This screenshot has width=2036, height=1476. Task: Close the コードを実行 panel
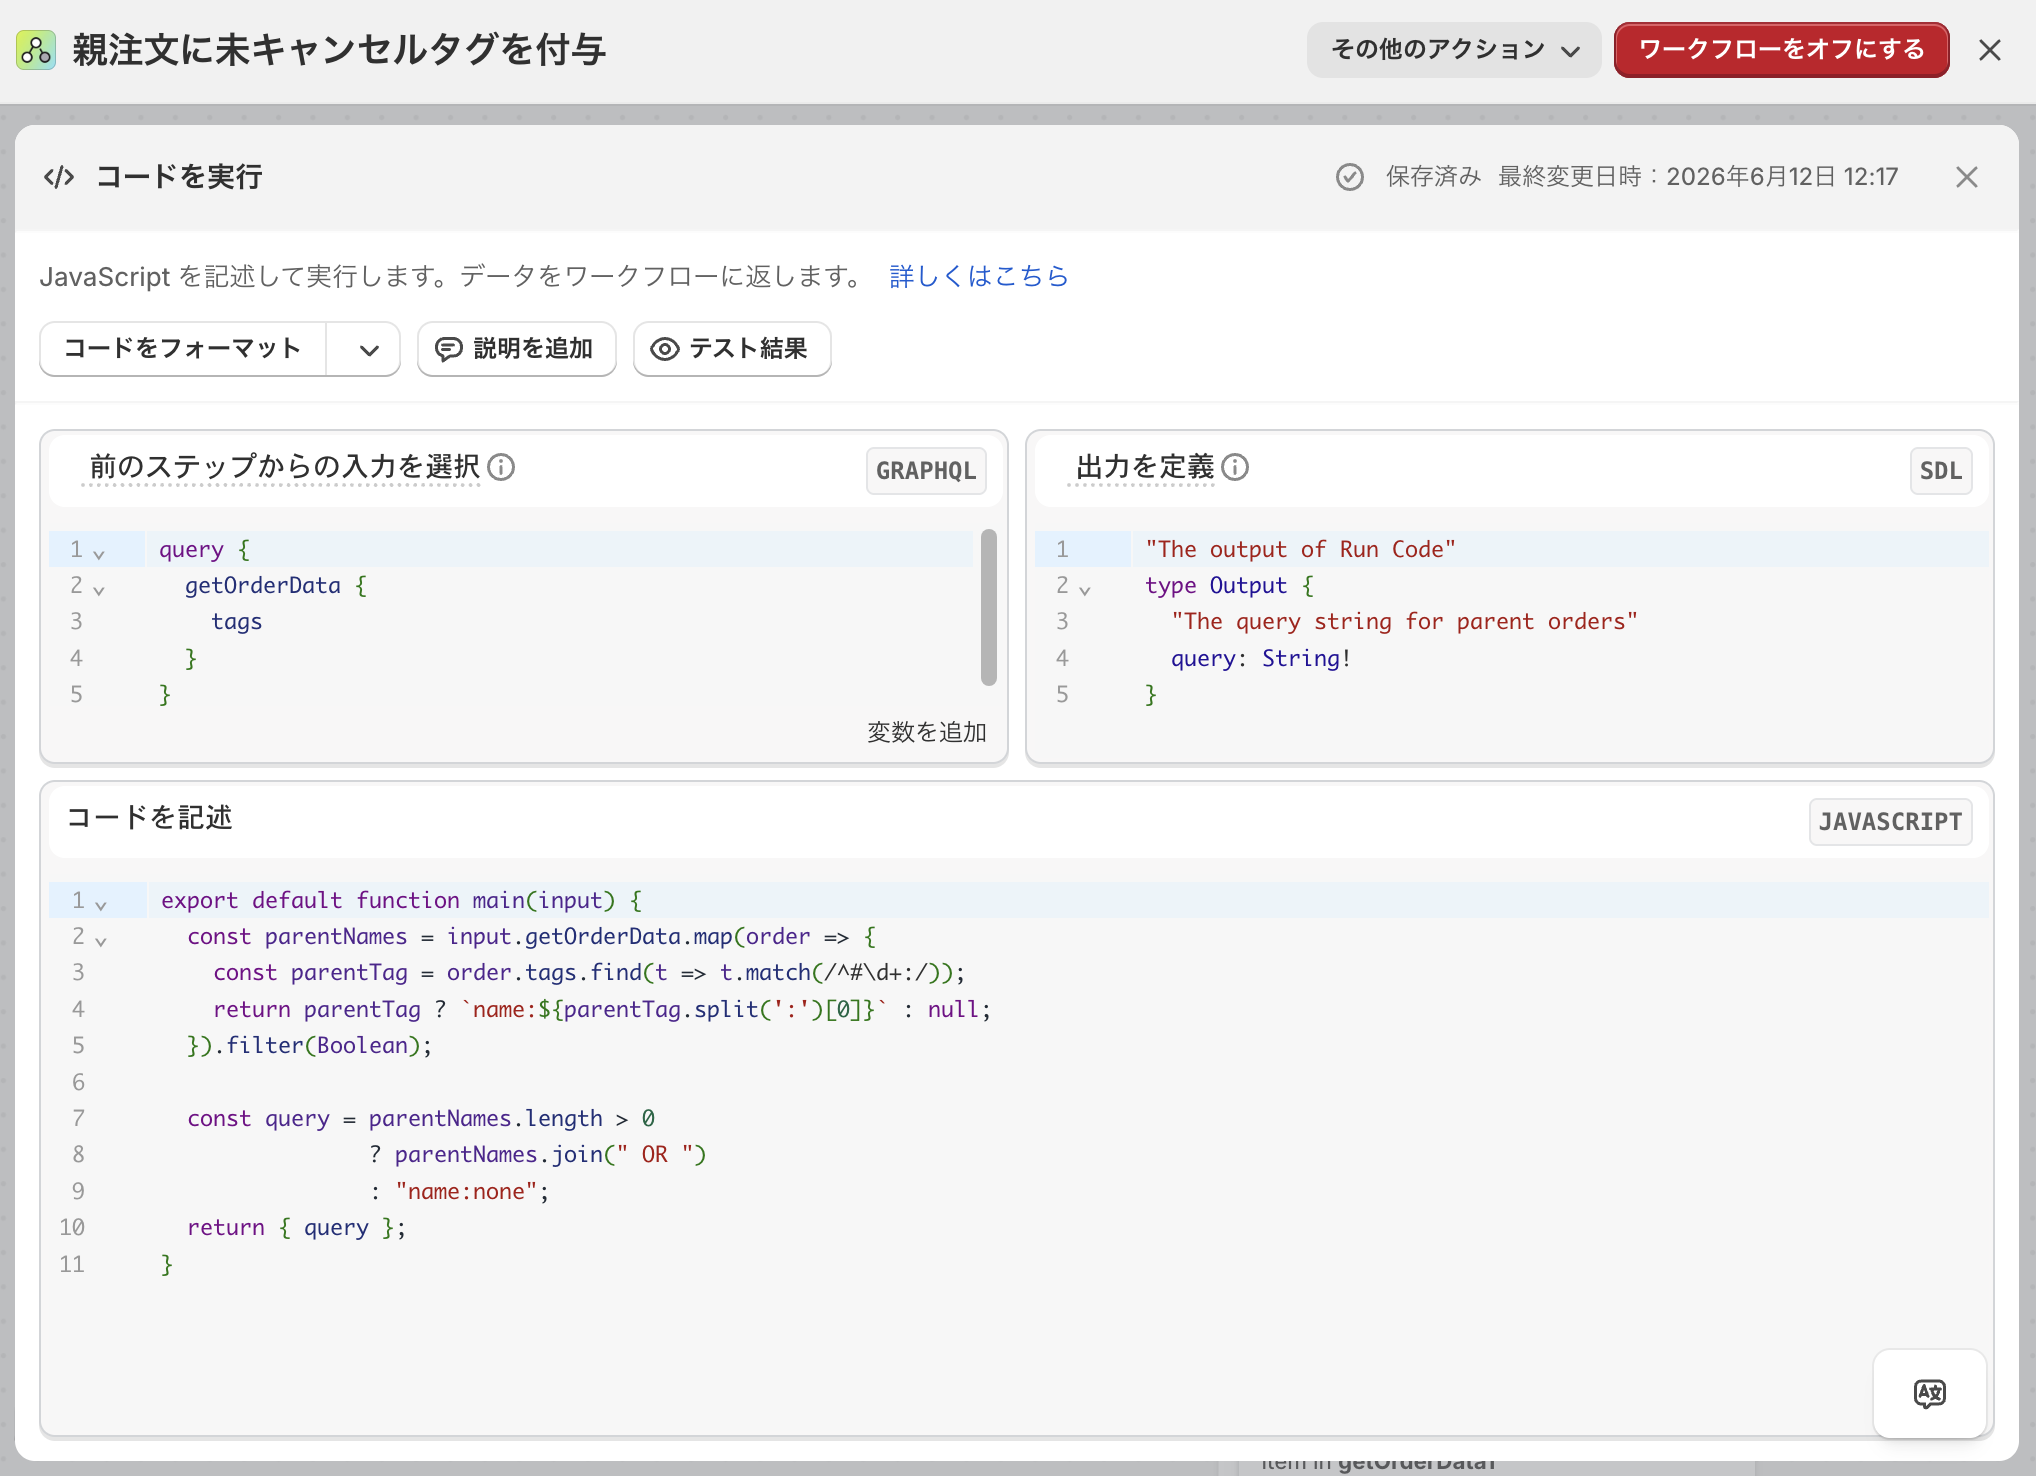pos(1966,177)
